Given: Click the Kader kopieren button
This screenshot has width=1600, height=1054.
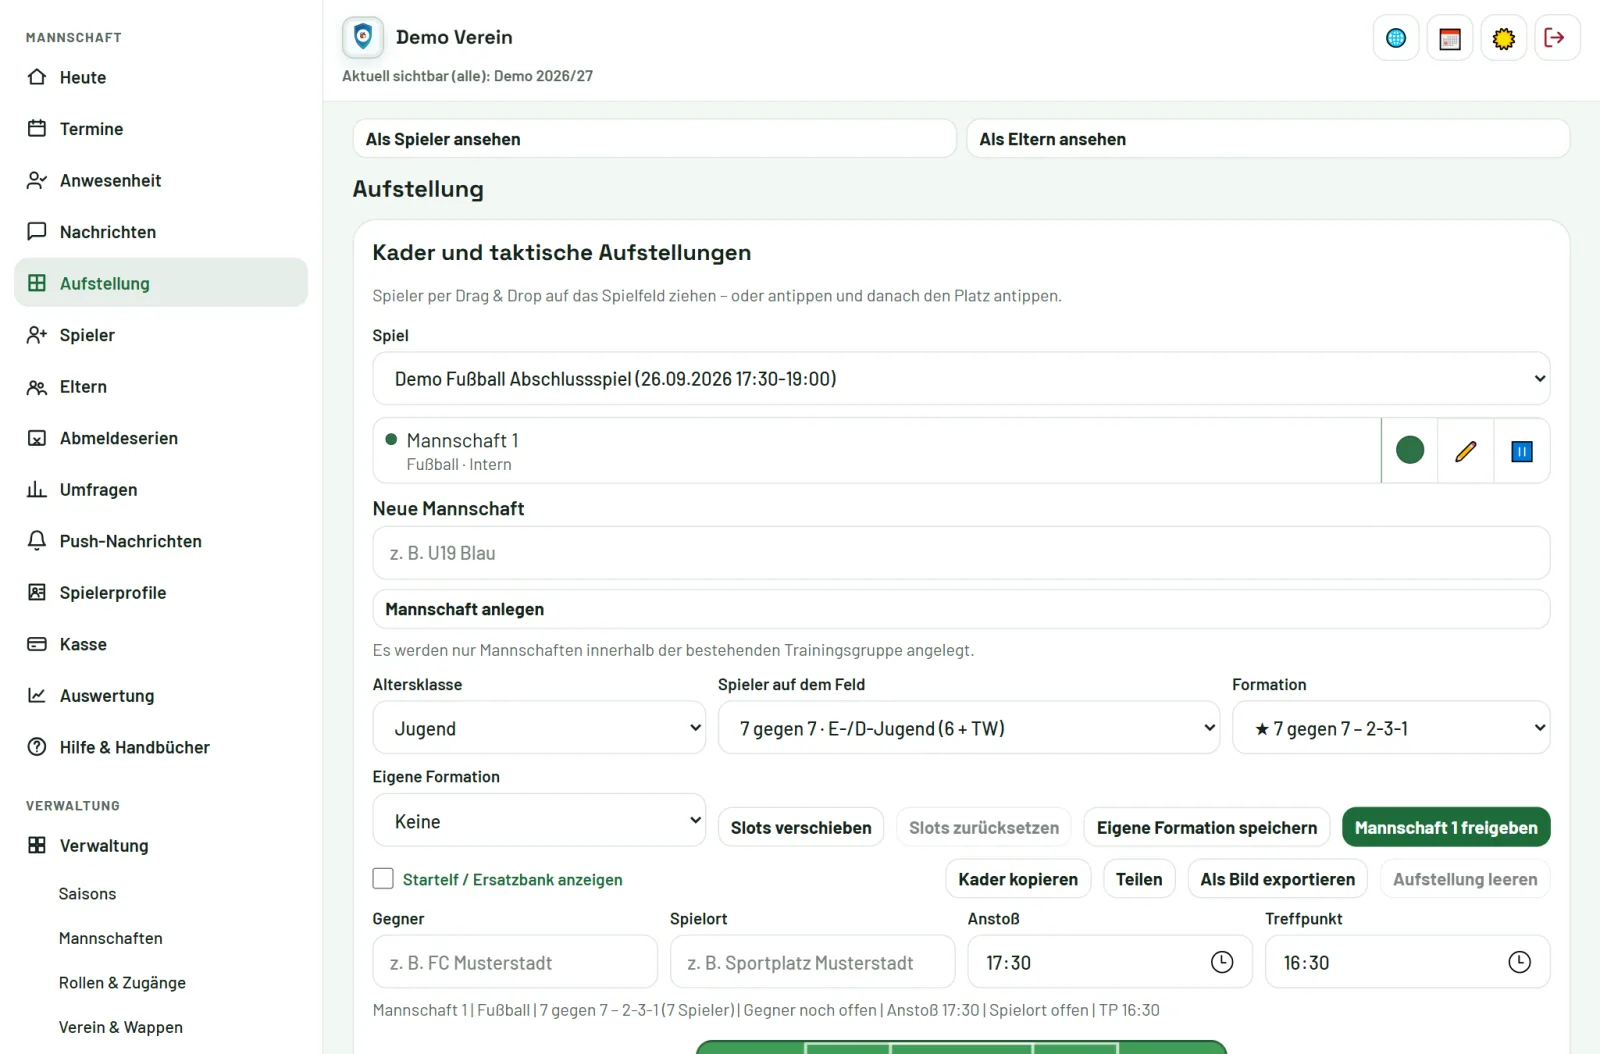Looking at the screenshot, I should click(x=1018, y=879).
